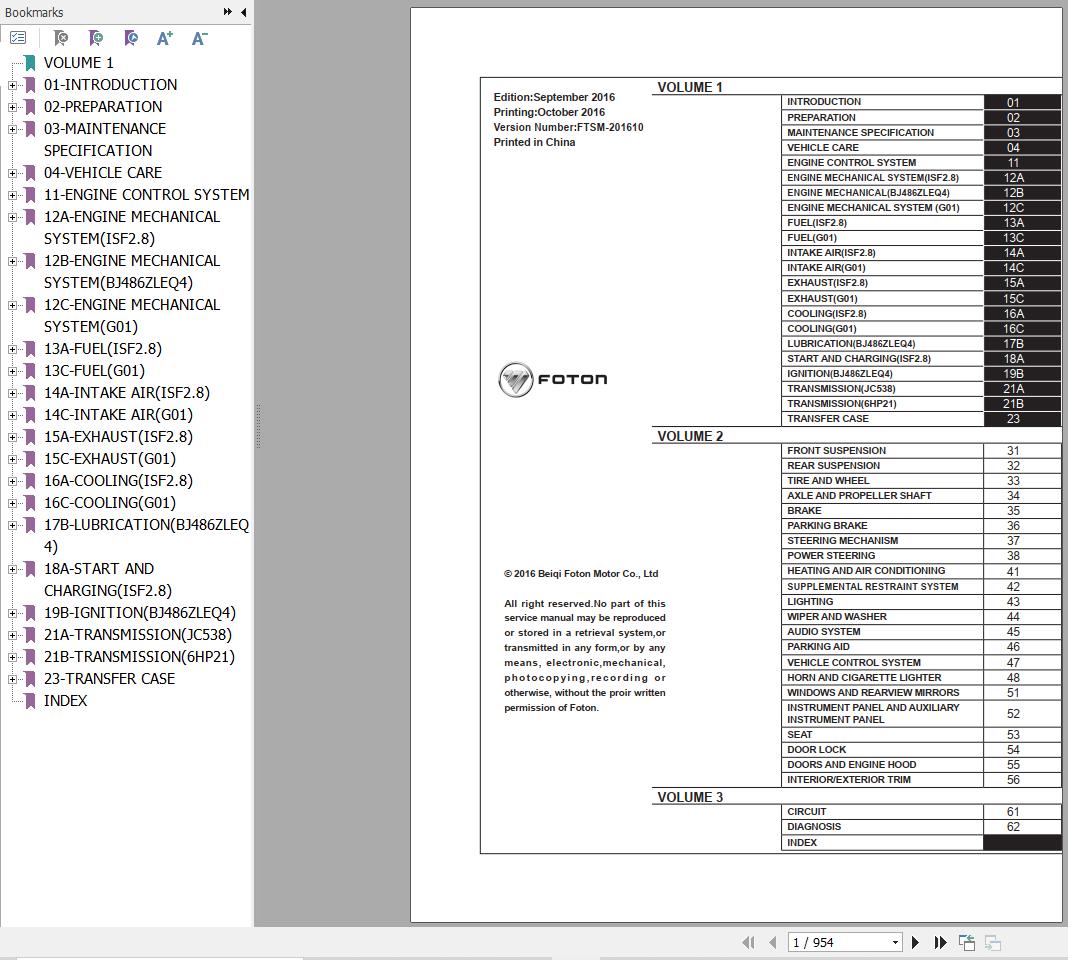Go to the next page
Viewport: 1068px width, 960px height.
[x=915, y=942]
